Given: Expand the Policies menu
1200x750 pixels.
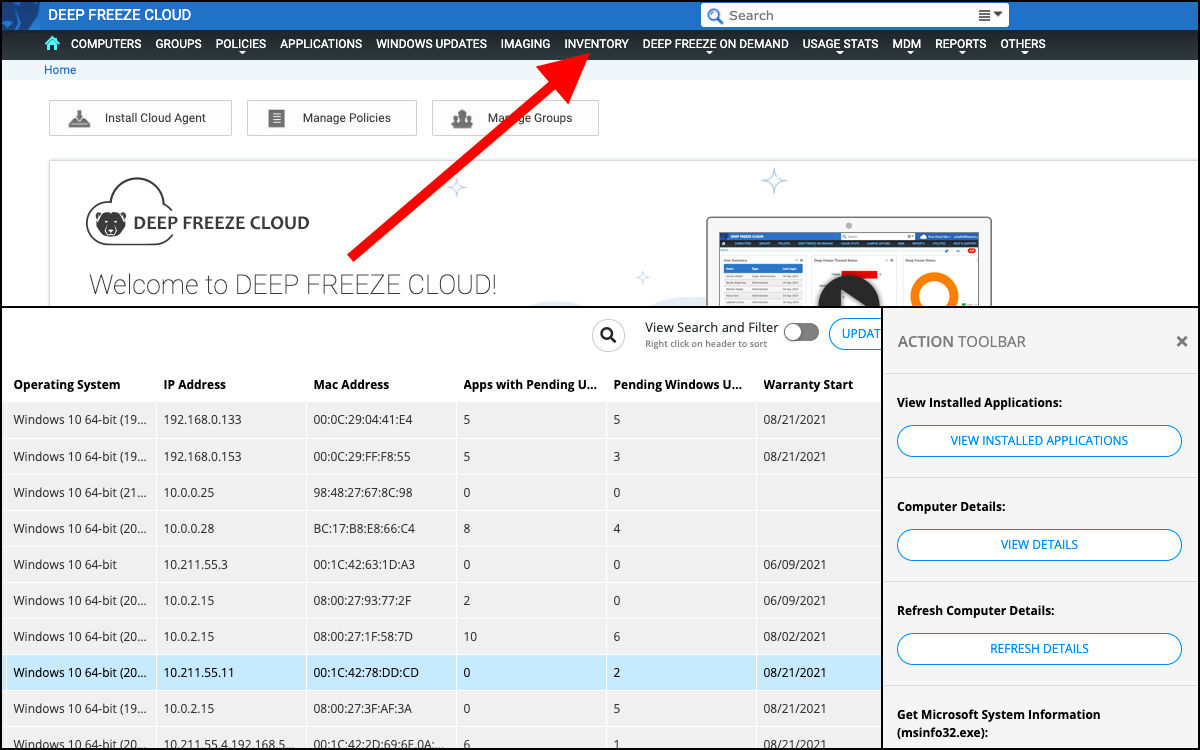Looking at the screenshot, I should point(241,44).
